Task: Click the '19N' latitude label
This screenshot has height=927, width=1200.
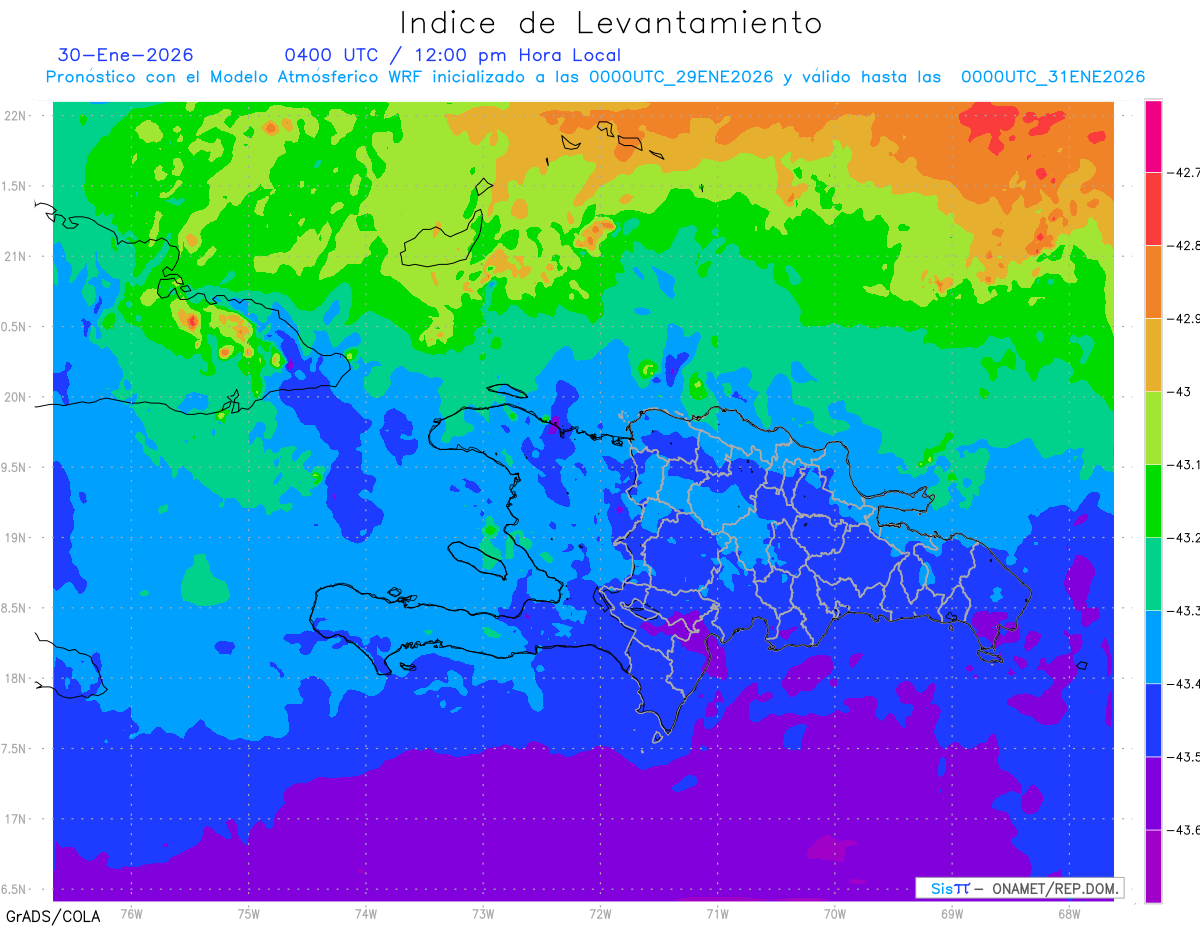Action: point(16,538)
